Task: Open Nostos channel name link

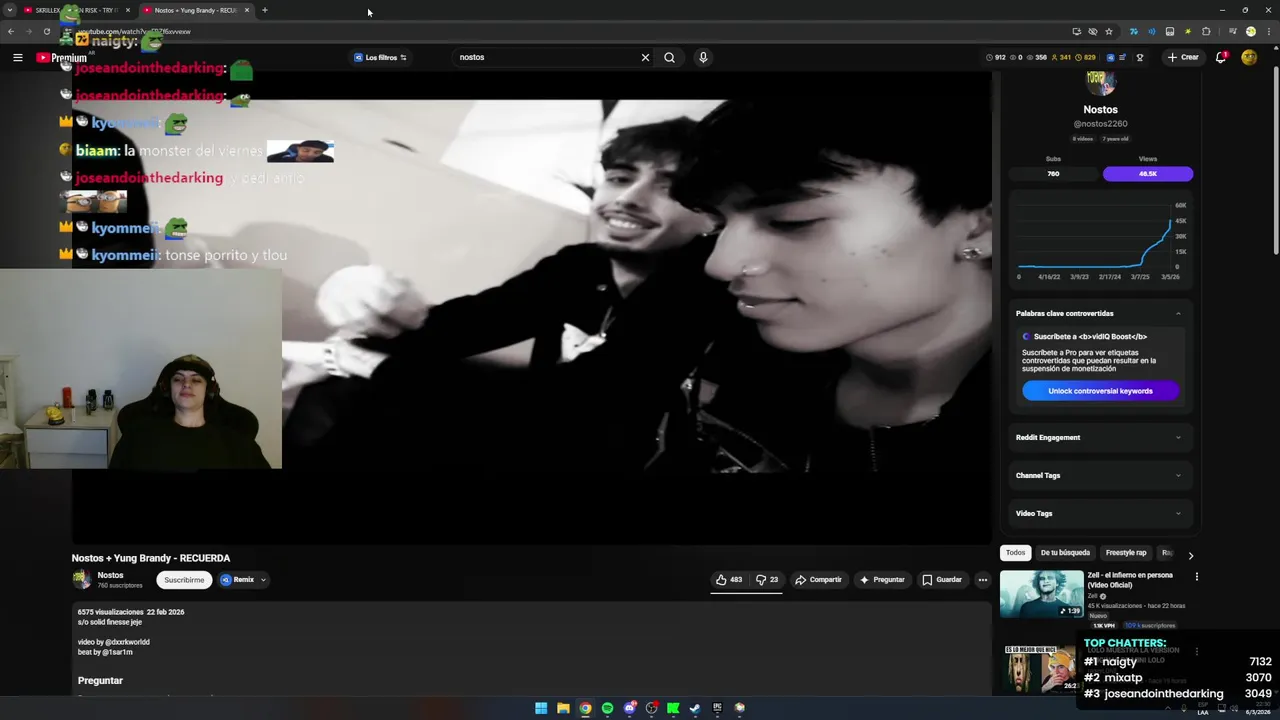Action: point(110,575)
